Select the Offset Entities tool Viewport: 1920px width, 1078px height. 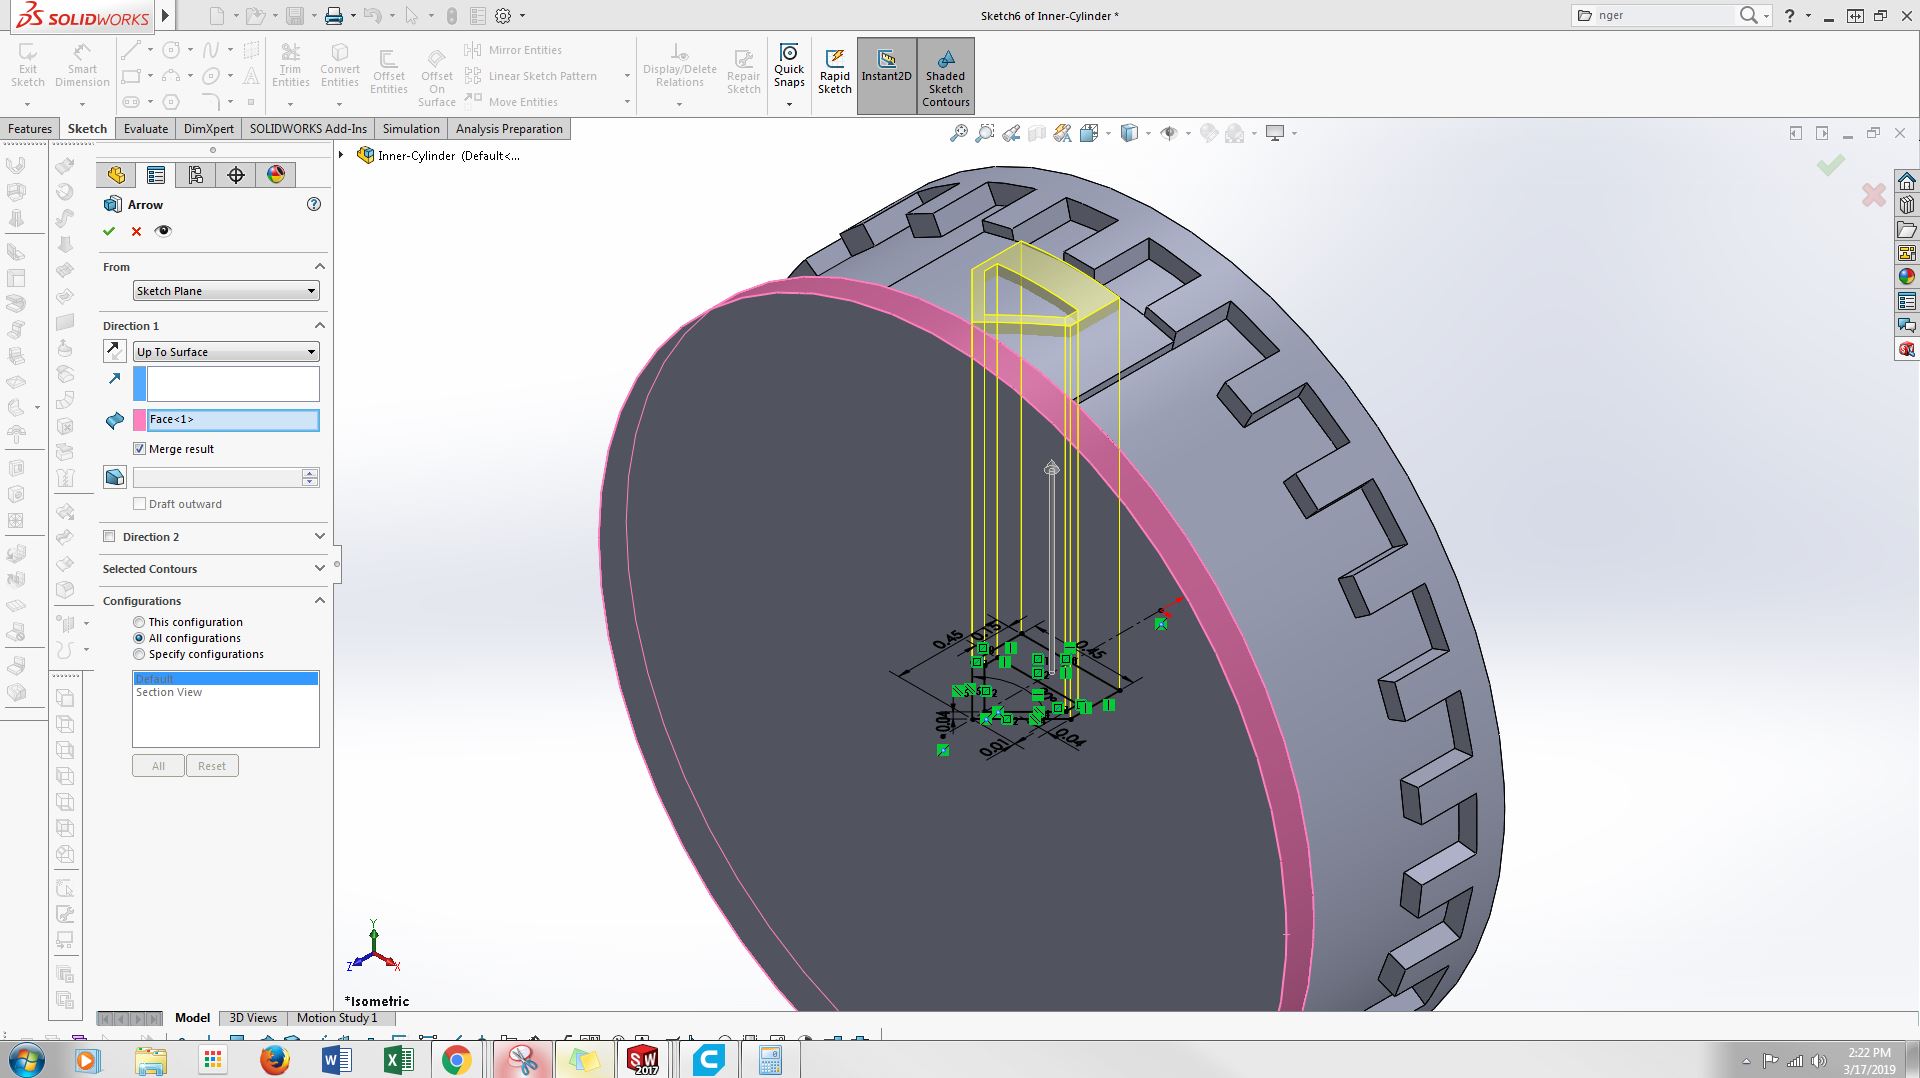click(388, 72)
